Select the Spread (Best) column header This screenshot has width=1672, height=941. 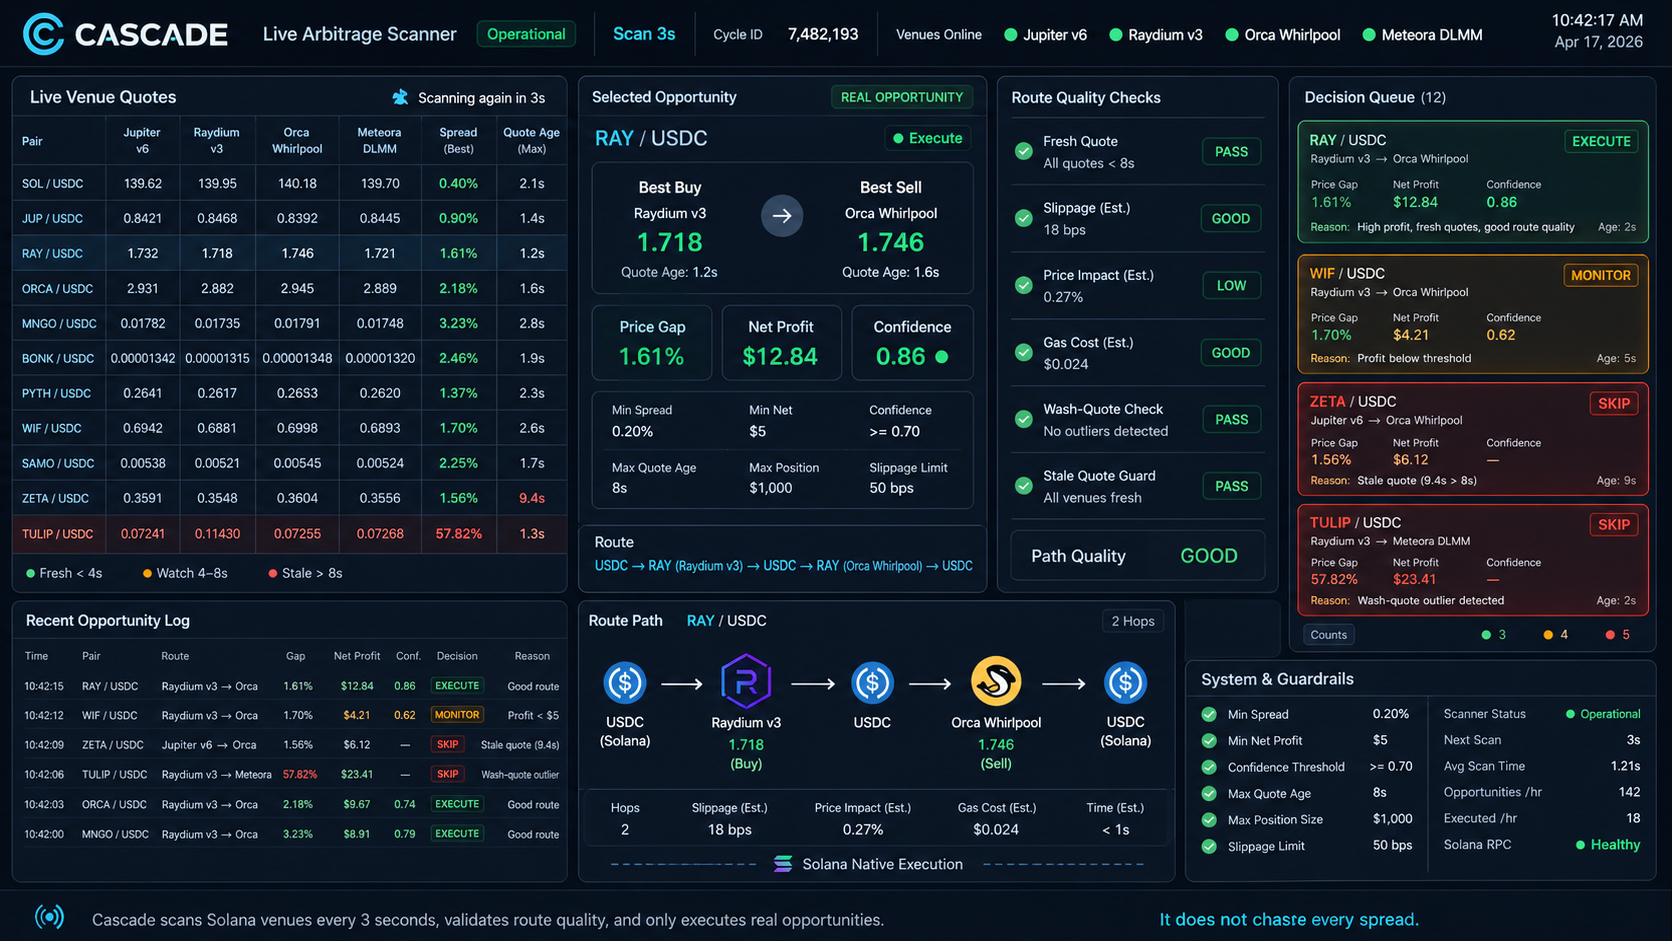pyautogui.click(x=458, y=140)
